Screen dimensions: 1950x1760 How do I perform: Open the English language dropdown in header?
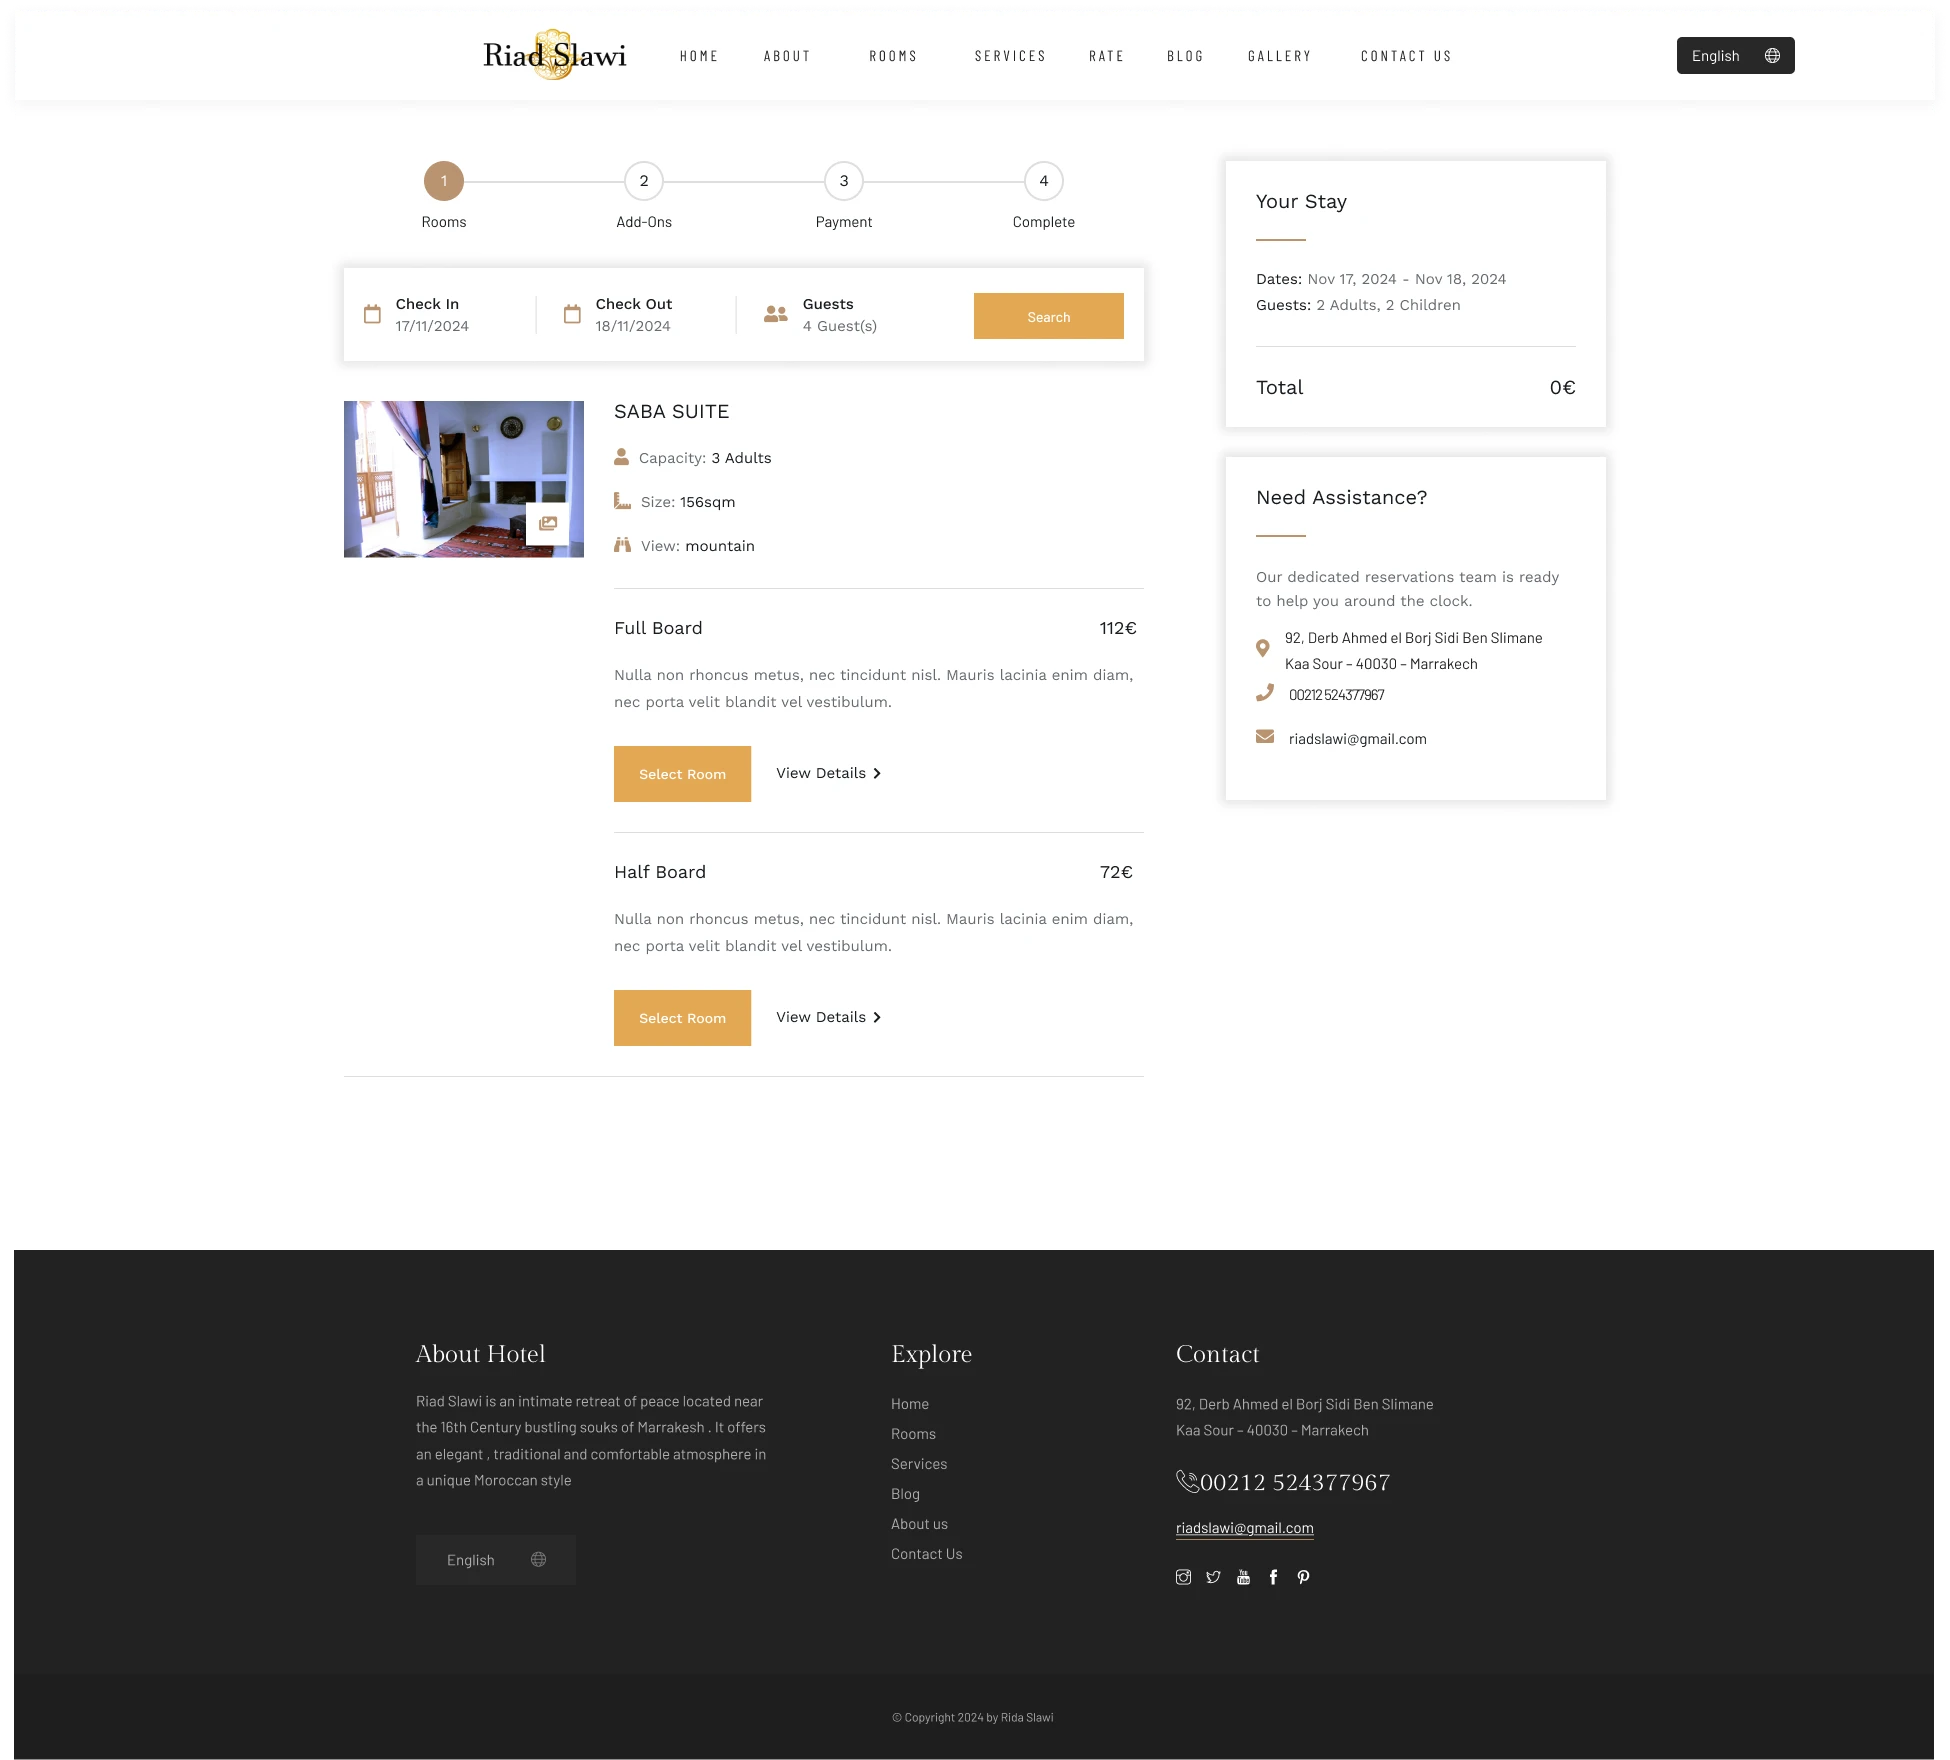[1735, 56]
